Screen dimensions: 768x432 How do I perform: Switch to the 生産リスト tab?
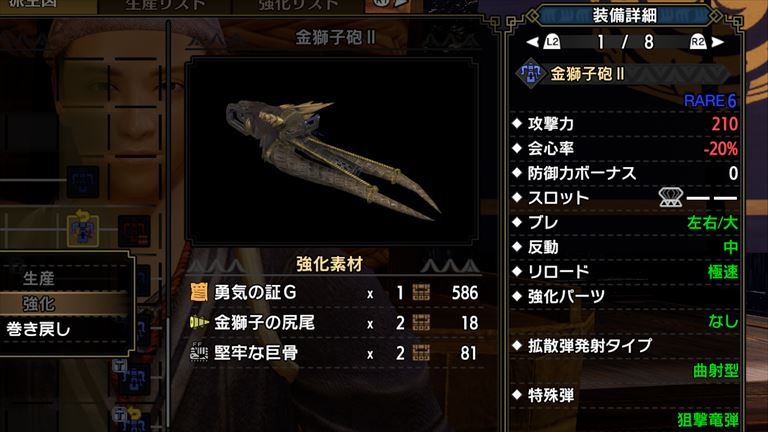[x=165, y=6]
